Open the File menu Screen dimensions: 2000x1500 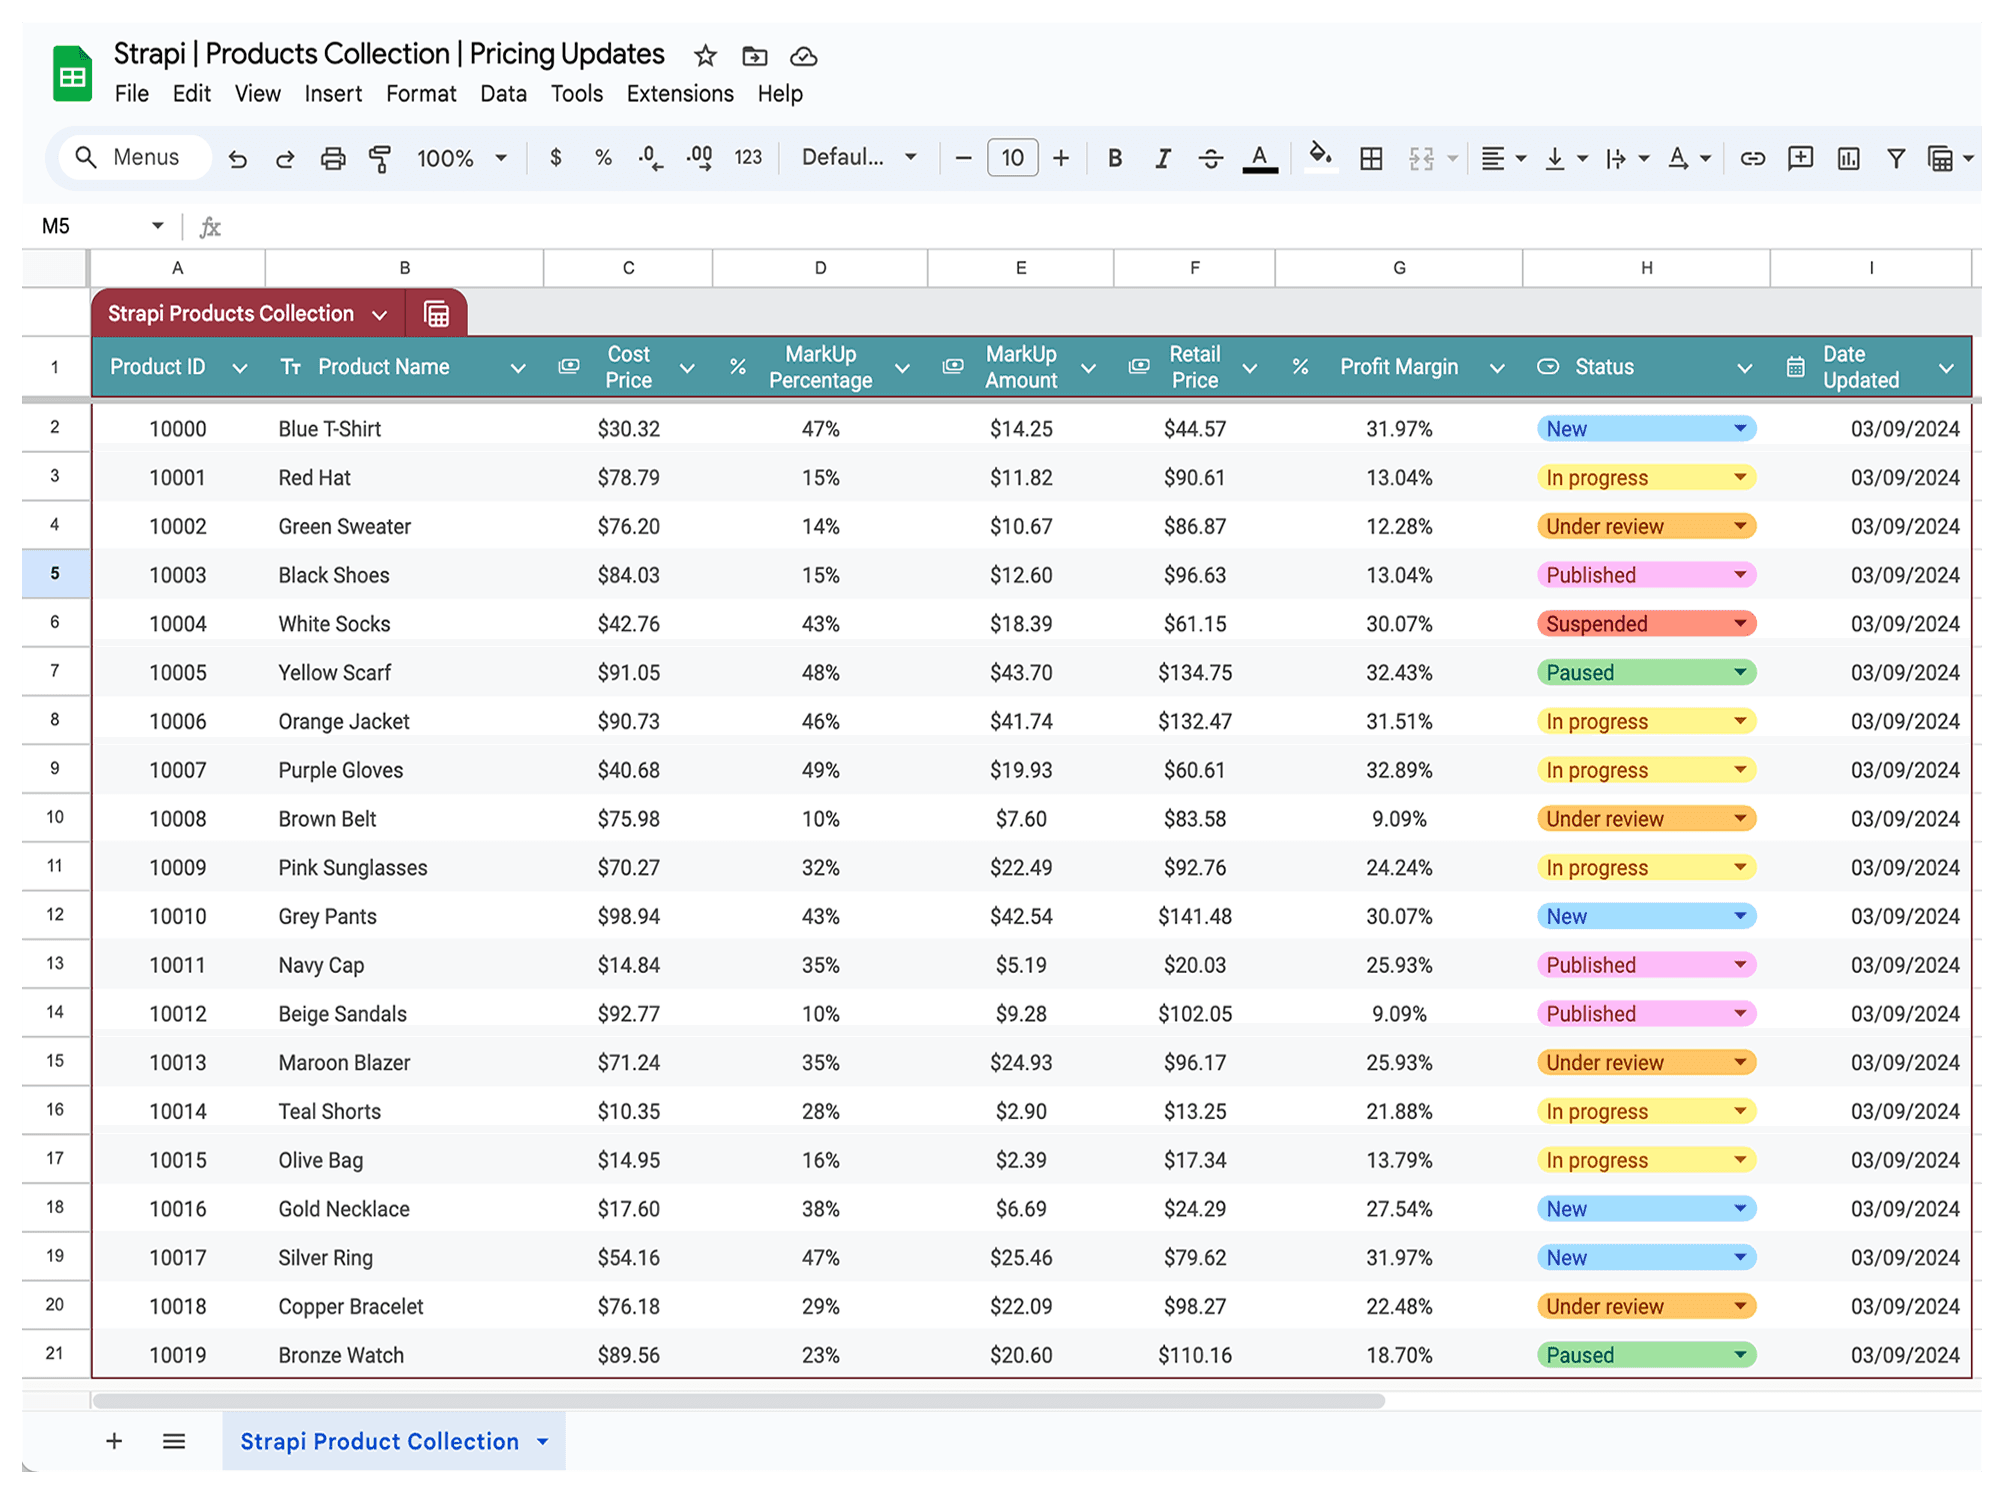[132, 94]
